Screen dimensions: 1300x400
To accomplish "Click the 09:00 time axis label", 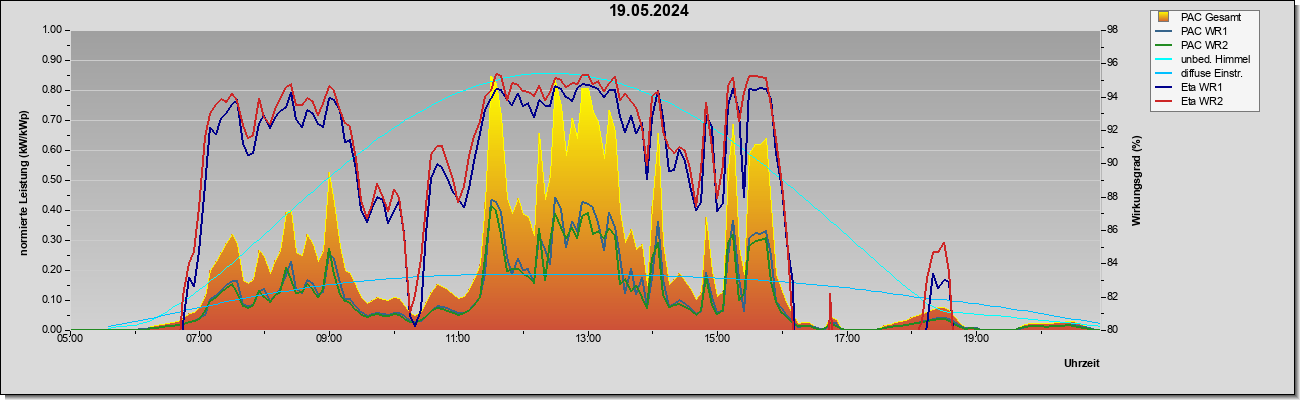I will 329,339.
